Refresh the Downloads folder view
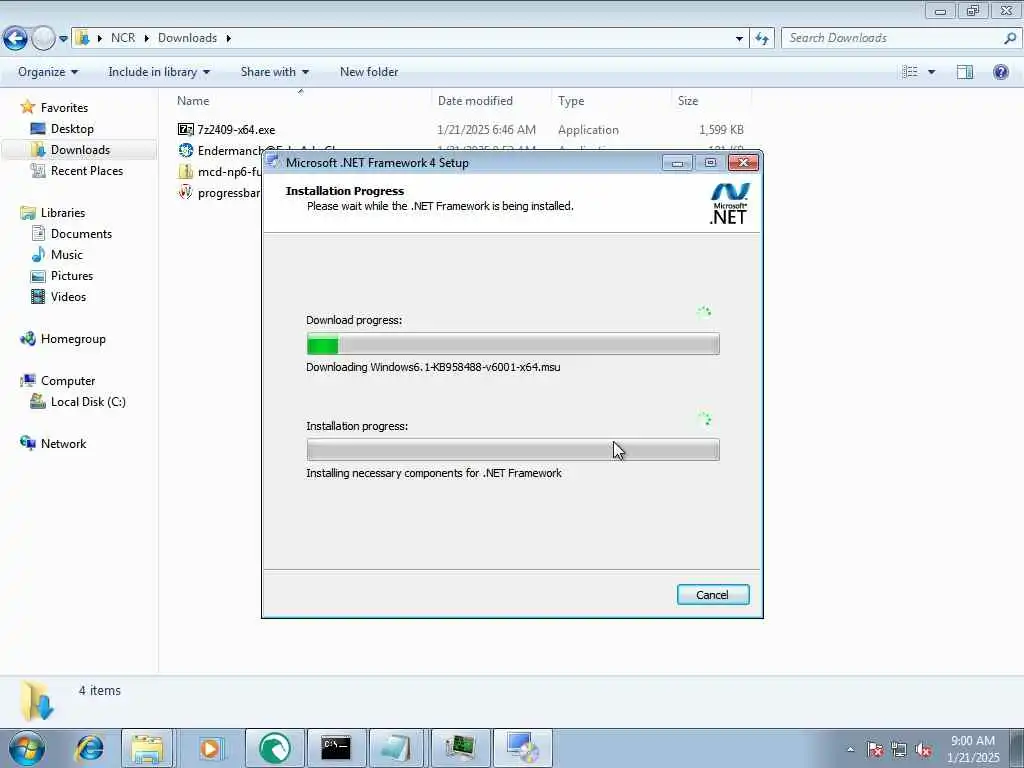 coord(762,39)
